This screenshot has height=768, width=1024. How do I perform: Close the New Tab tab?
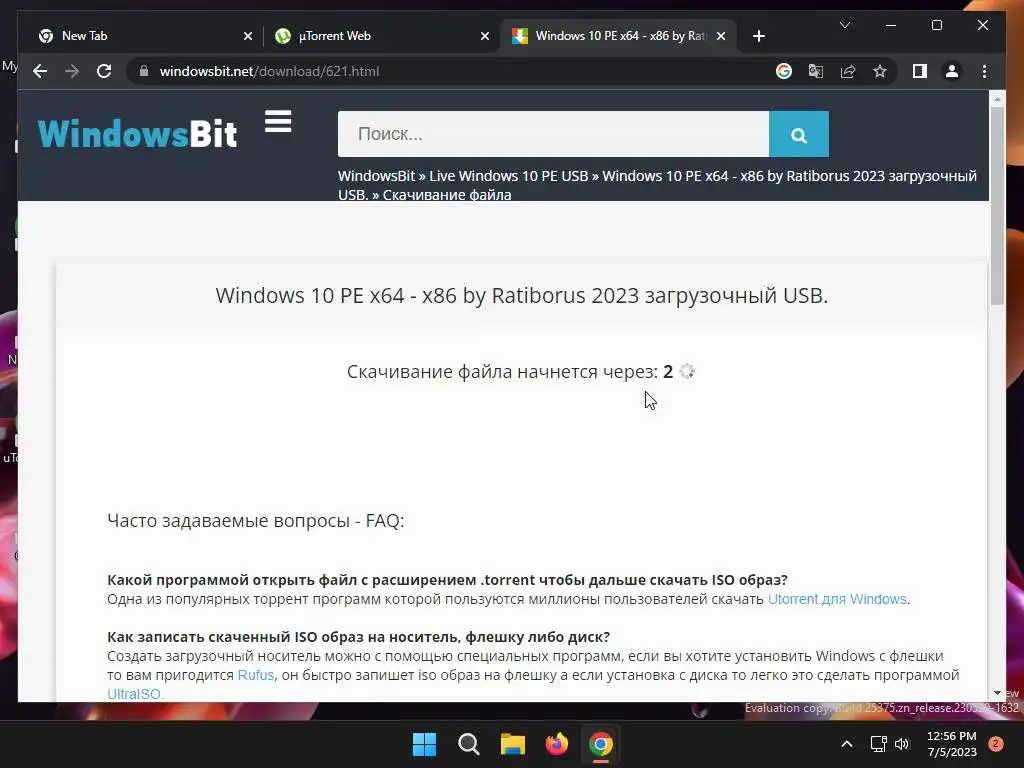coord(248,37)
